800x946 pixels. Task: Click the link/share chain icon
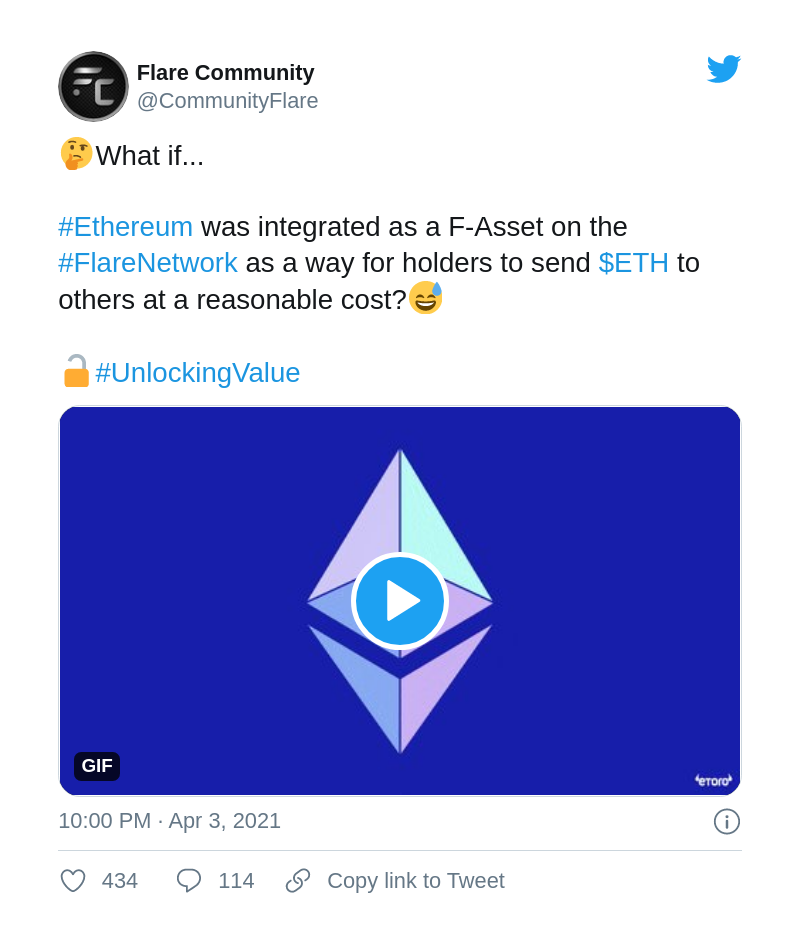click(297, 881)
